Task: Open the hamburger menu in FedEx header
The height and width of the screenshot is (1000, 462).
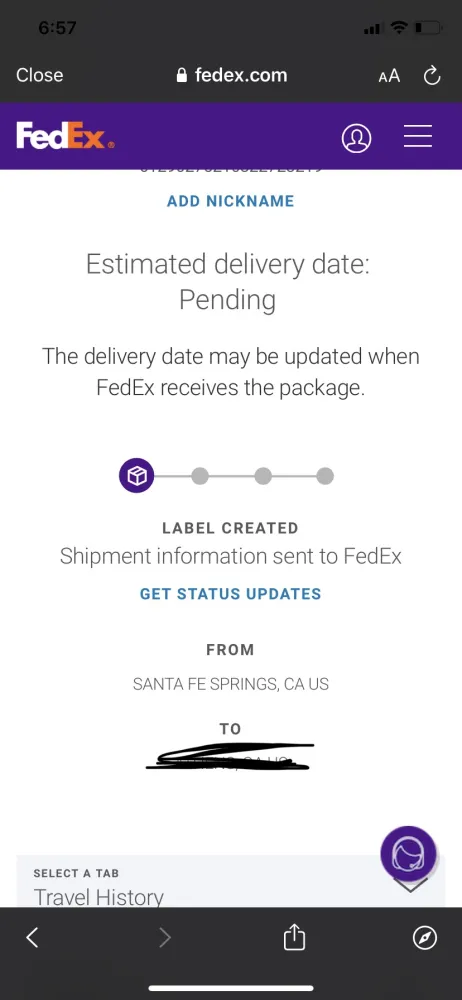Action: point(418,136)
